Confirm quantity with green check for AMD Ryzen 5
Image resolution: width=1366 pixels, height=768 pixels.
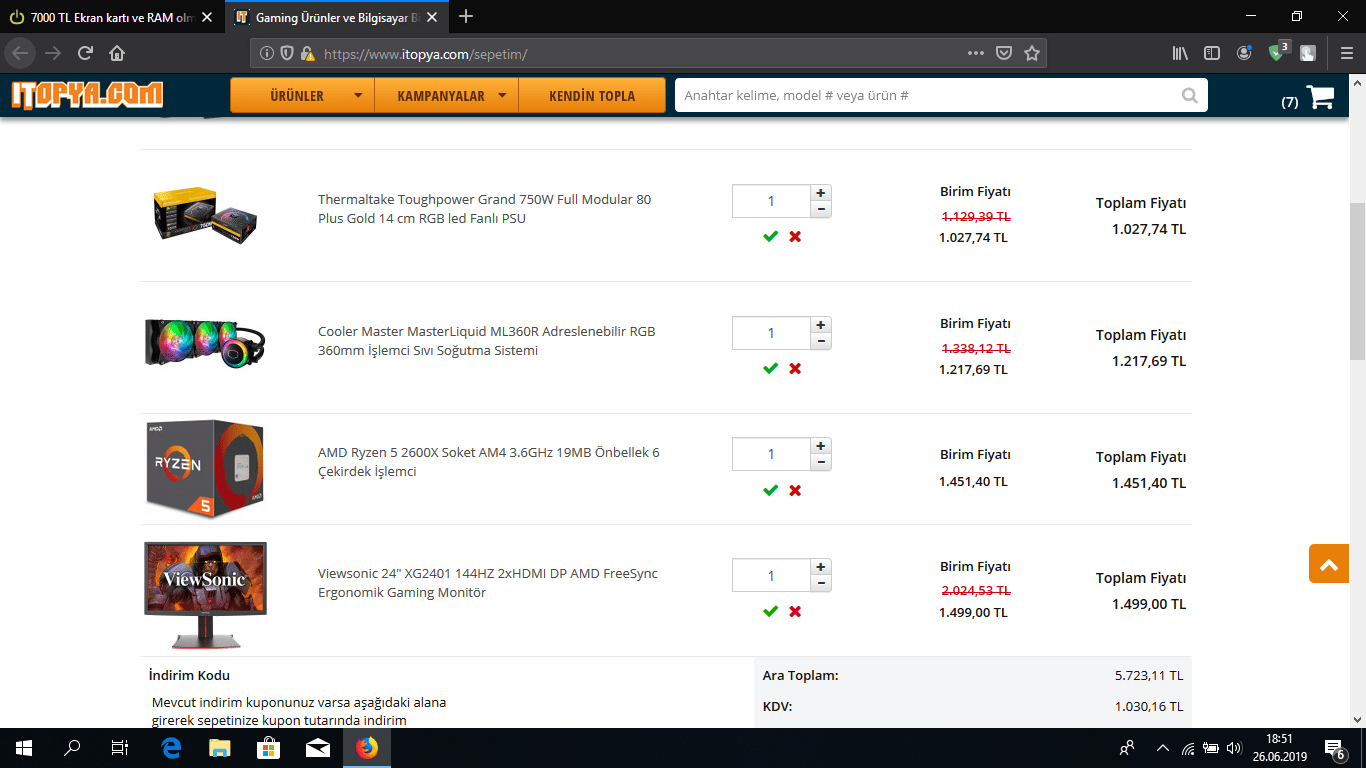tap(770, 490)
